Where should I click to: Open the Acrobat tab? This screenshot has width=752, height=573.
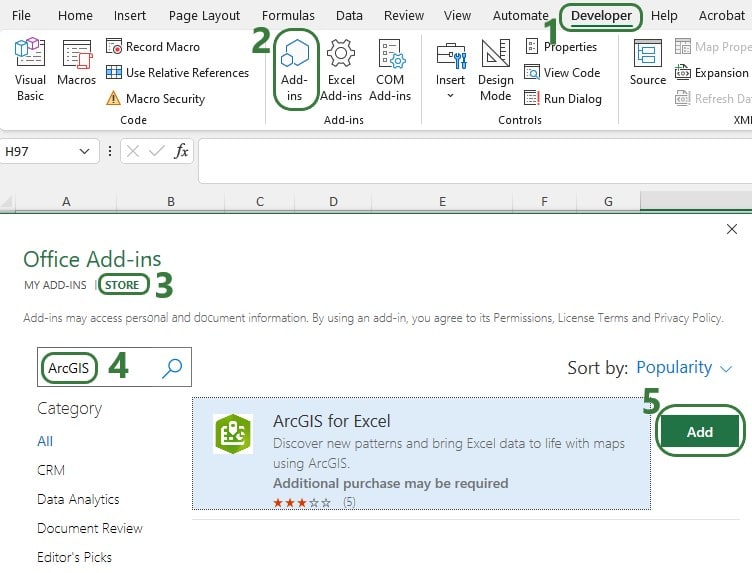[x=721, y=15]
